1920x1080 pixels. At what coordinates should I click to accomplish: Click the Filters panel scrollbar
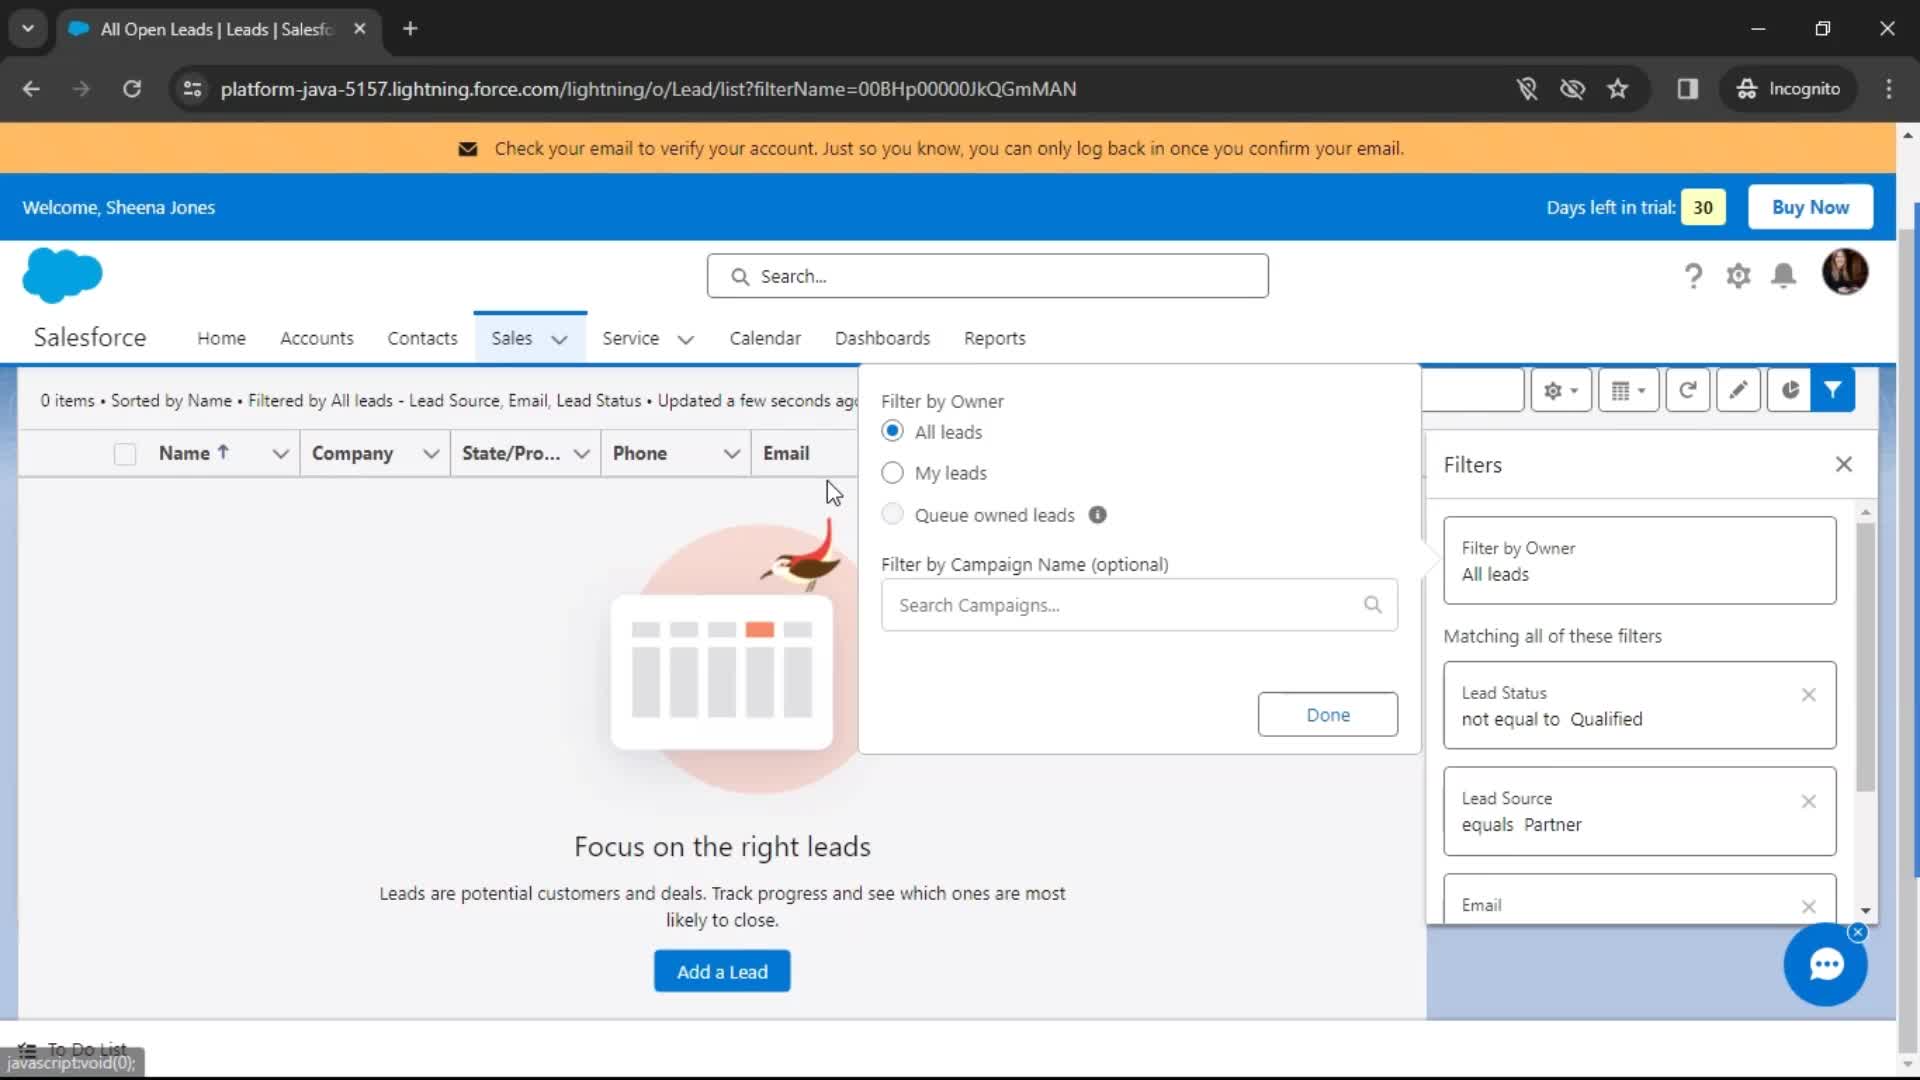pyautogui.click(x=1865, y=656)
